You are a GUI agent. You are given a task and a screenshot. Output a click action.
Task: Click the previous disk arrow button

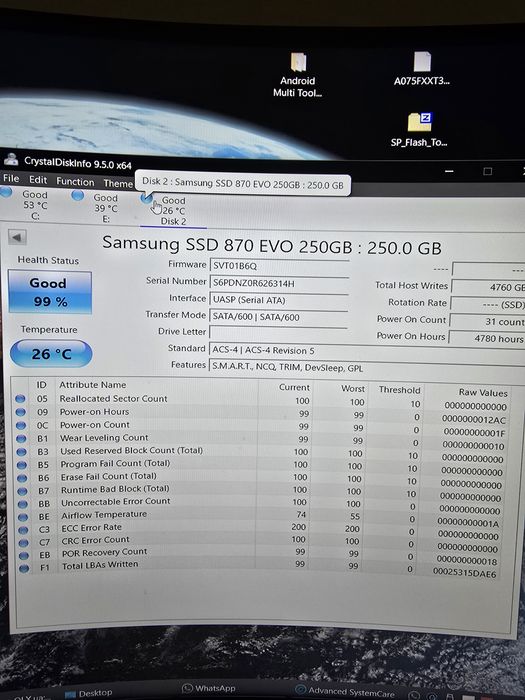(x=17, y=237)
